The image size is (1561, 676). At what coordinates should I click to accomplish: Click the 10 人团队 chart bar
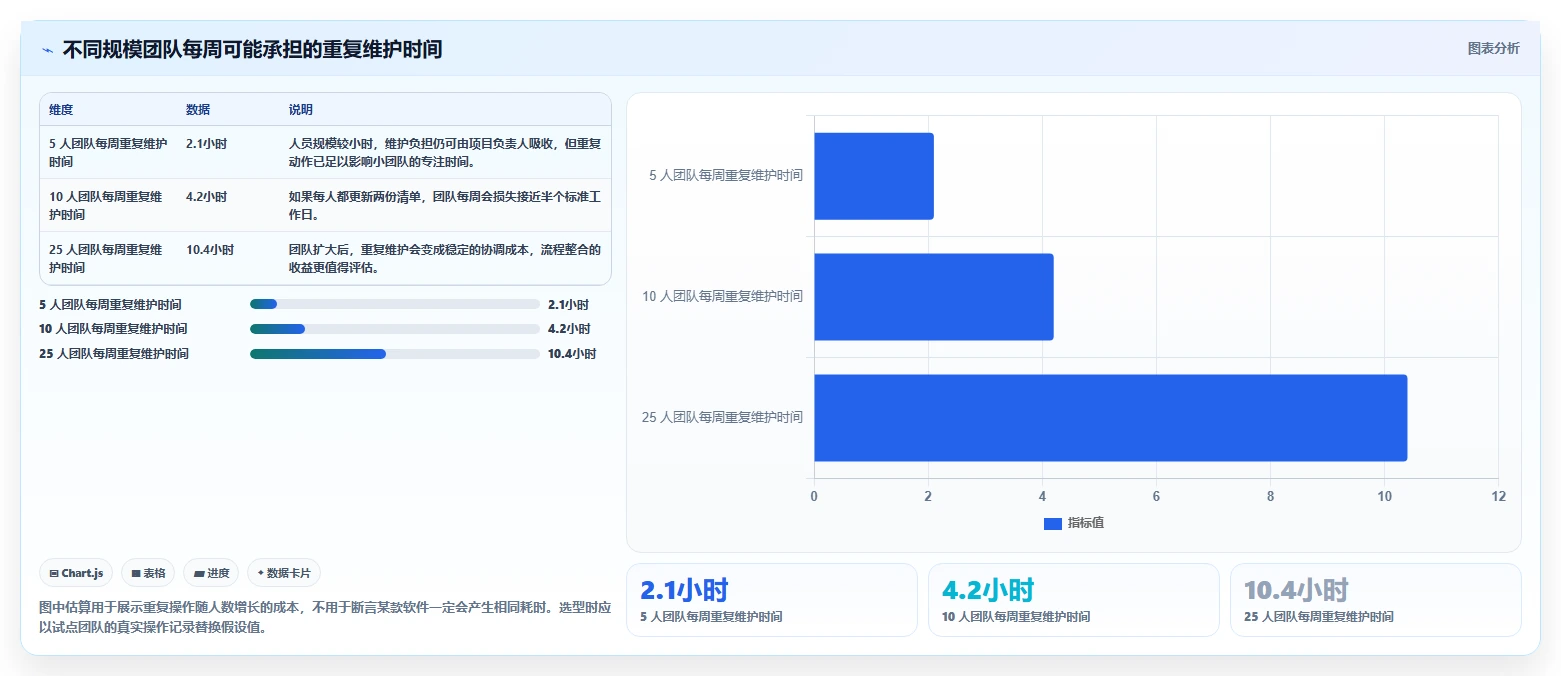click(934, 297)
